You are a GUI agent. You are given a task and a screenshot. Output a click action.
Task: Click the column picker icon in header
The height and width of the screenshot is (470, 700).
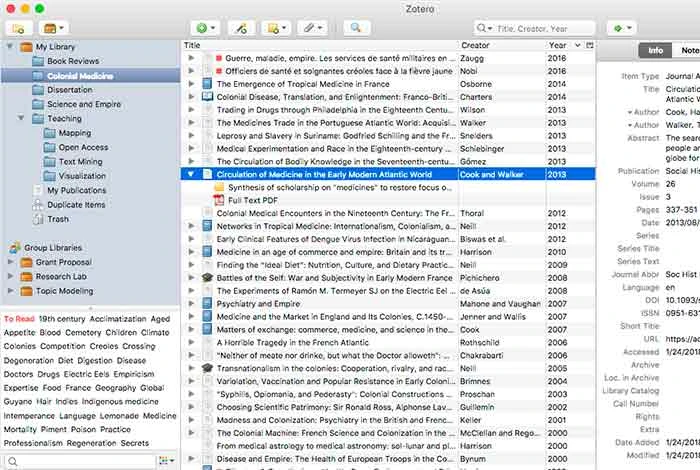(x=589, y=45)
